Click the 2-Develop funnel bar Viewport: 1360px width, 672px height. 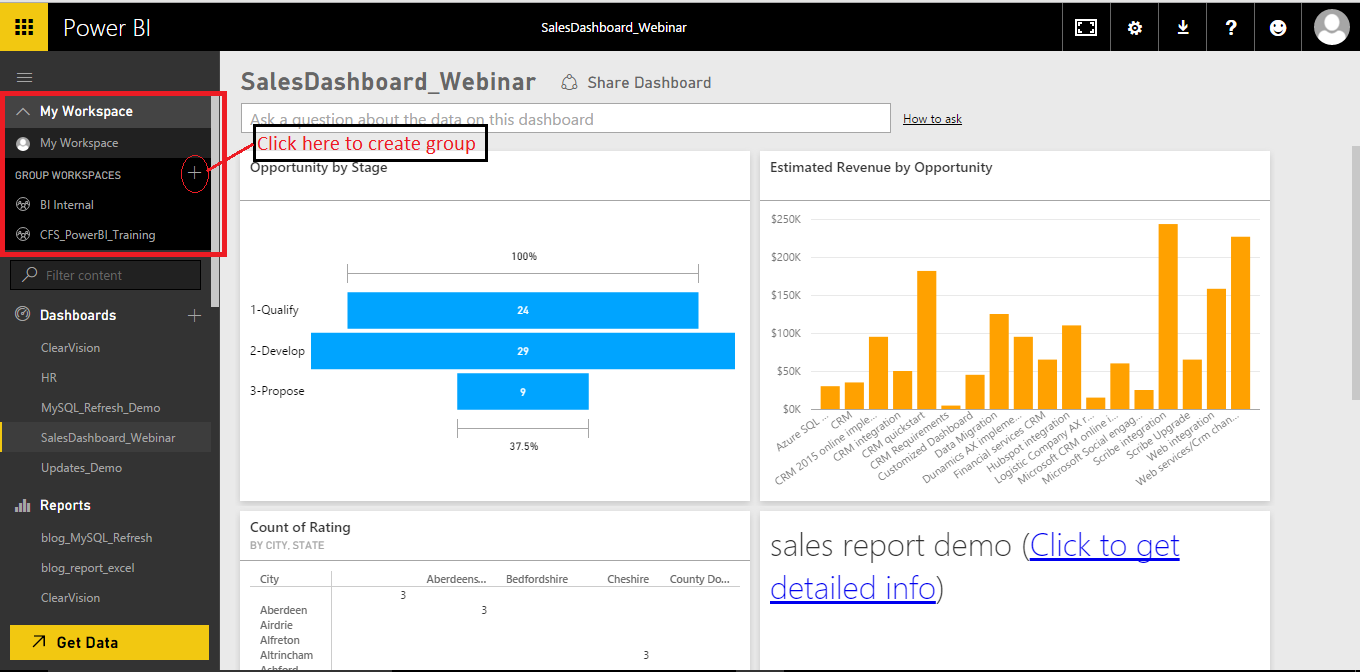(x=523, y=351)
